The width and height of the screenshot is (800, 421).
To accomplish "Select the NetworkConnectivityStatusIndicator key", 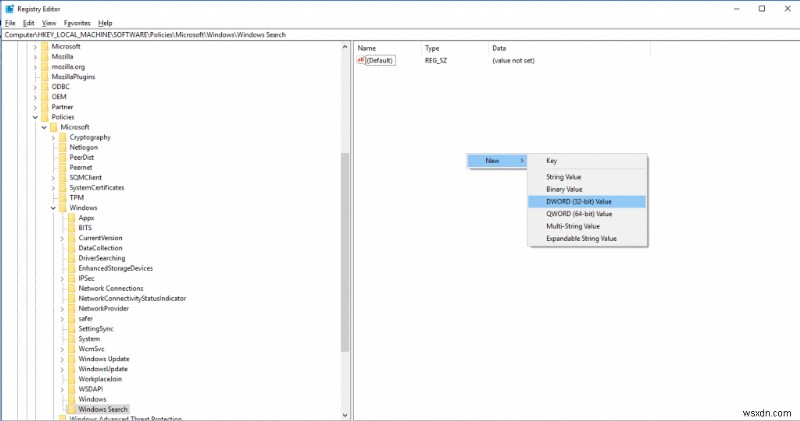I will (132, 299).
